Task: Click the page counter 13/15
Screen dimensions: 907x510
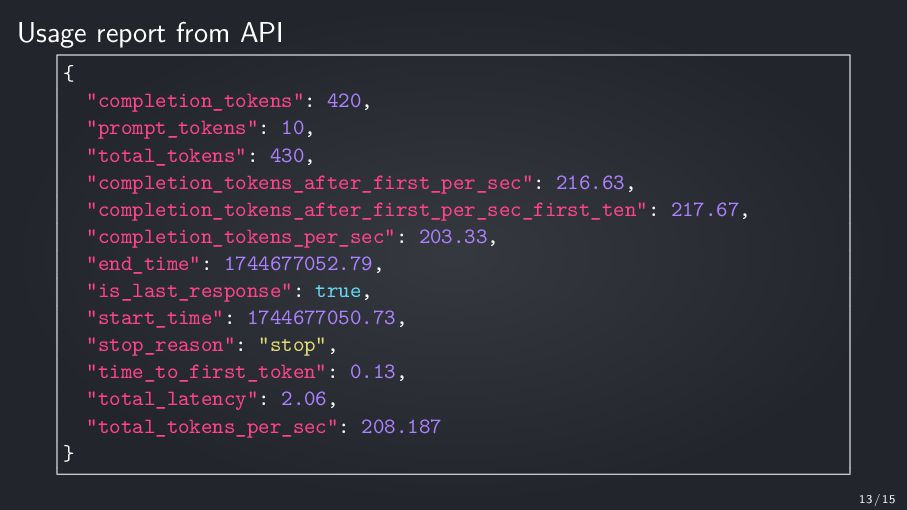Action: click(x=877, y=499)
